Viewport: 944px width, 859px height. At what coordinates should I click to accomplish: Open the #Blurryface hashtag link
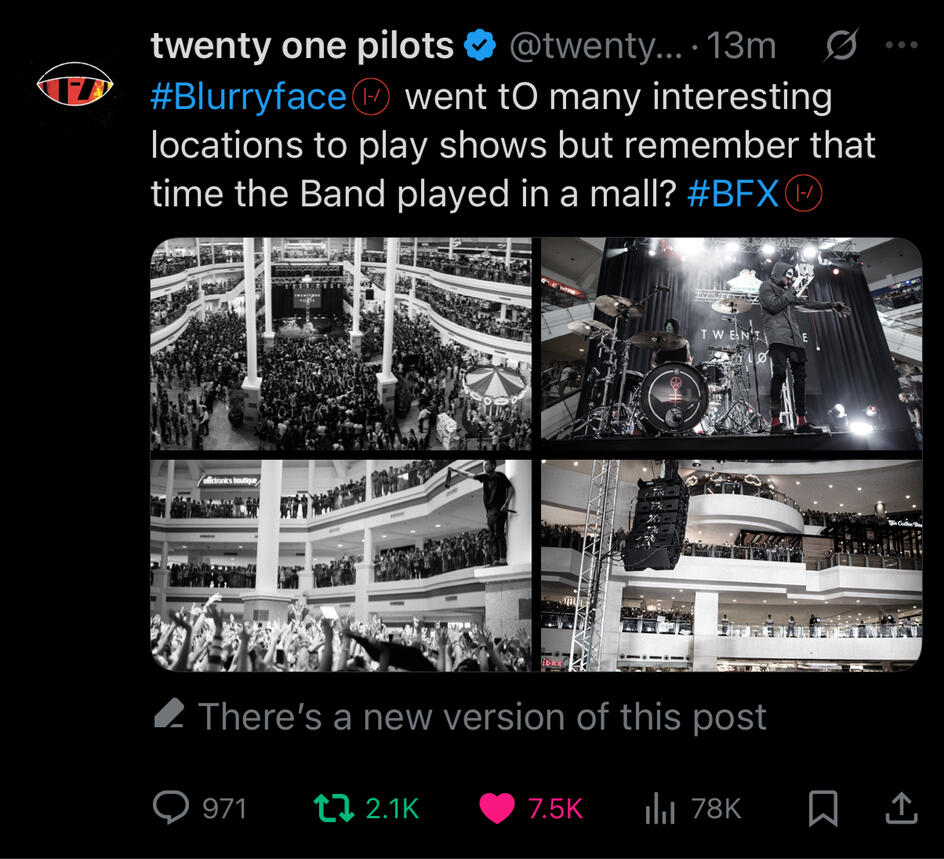point(248,97)
